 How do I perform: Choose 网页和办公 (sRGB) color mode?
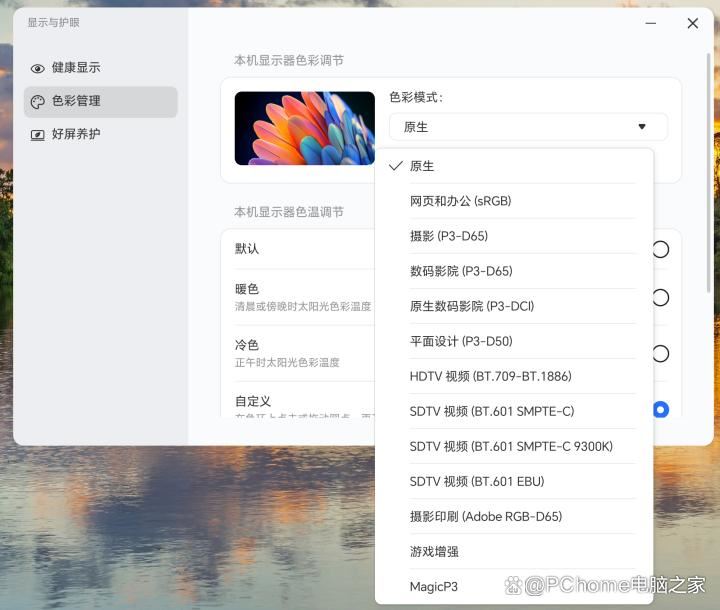point(460,201)
